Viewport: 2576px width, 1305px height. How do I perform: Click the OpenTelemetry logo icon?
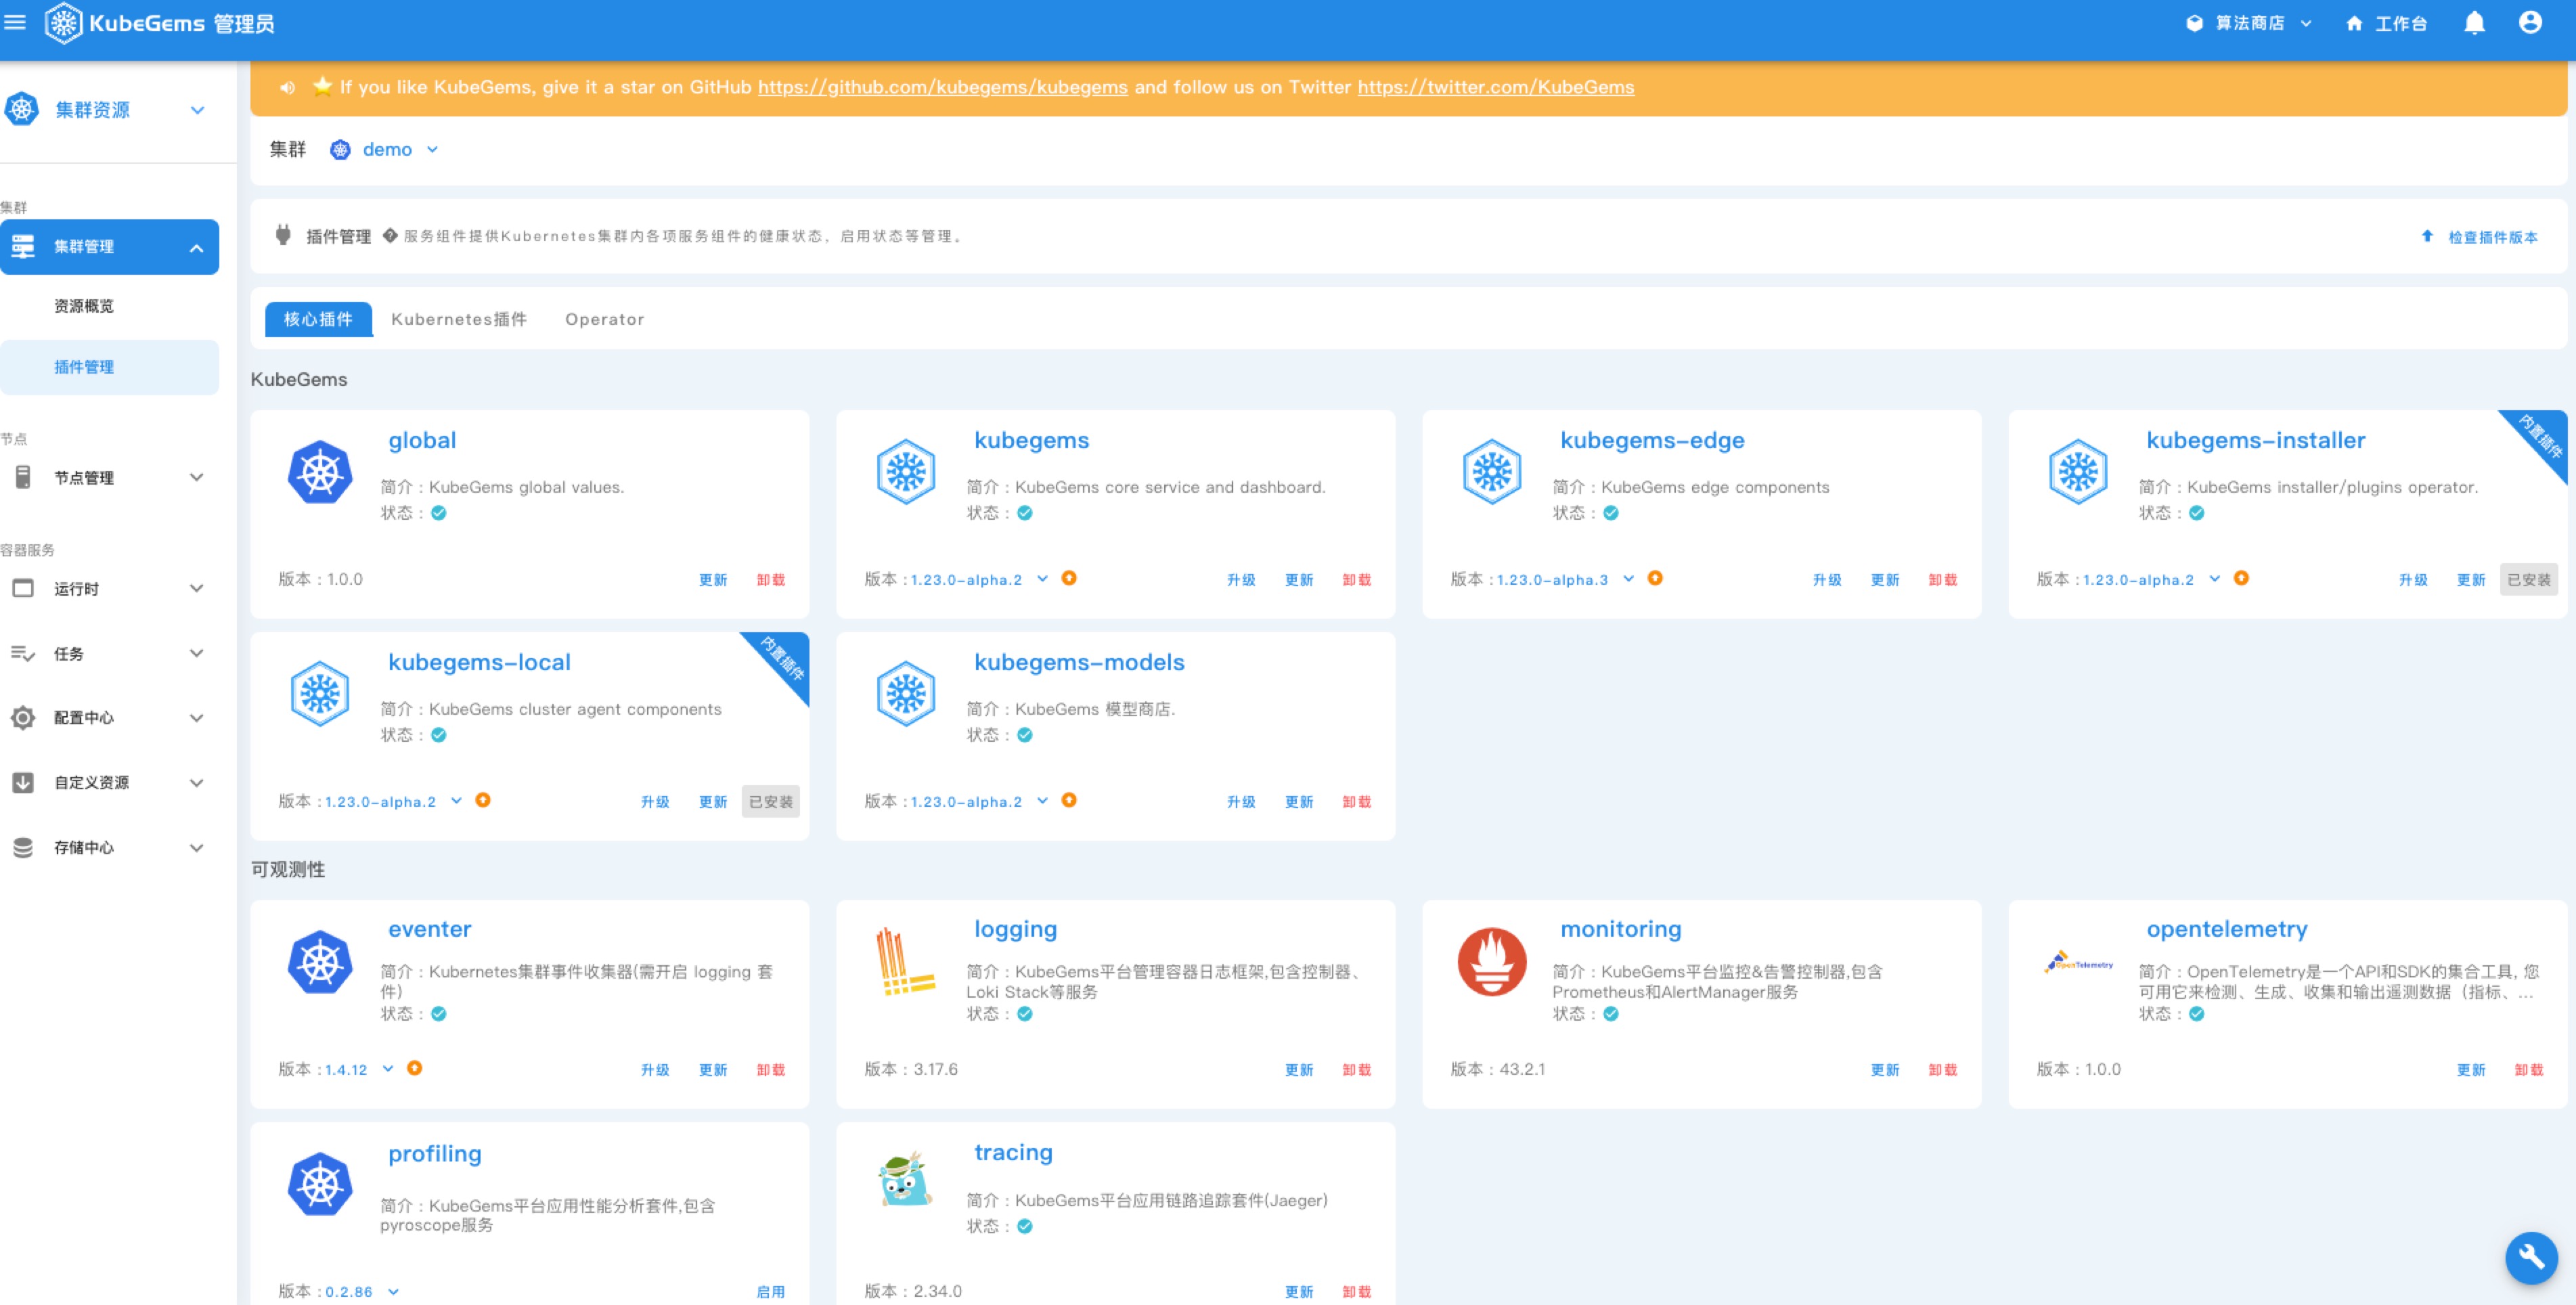2079,963
